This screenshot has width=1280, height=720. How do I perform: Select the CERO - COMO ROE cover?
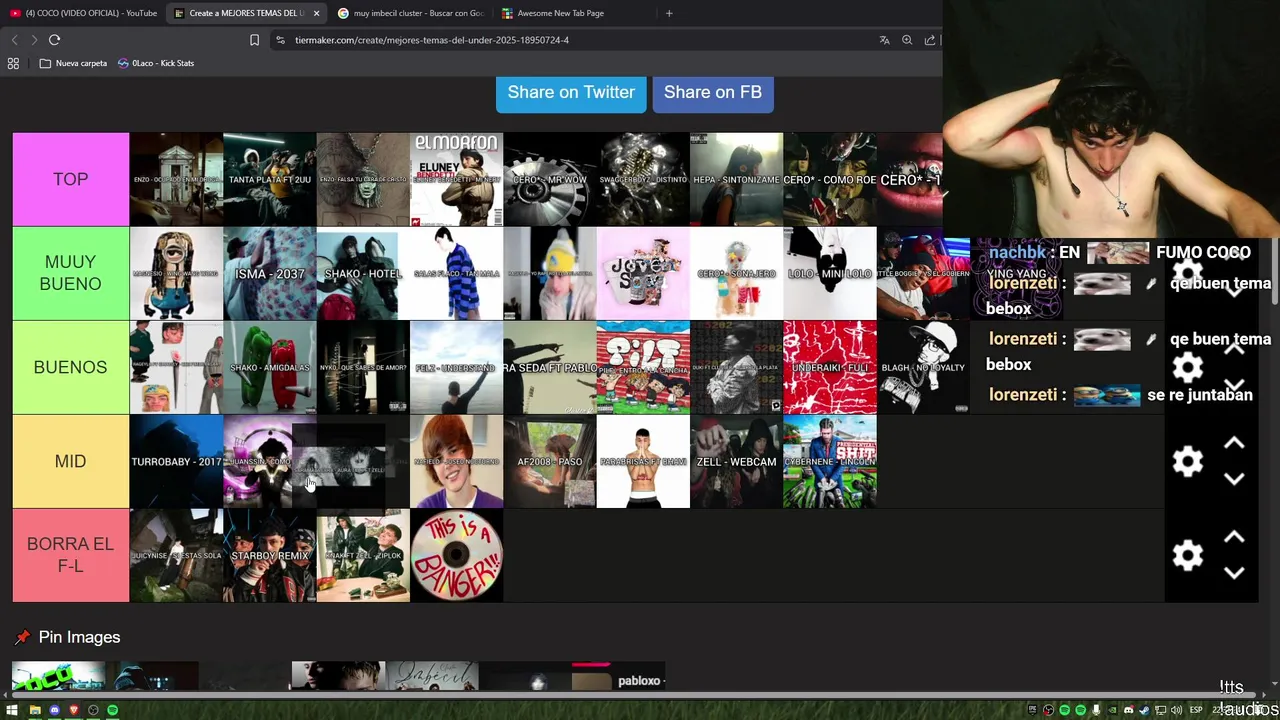pyautogui.click(x=830, y=179)
